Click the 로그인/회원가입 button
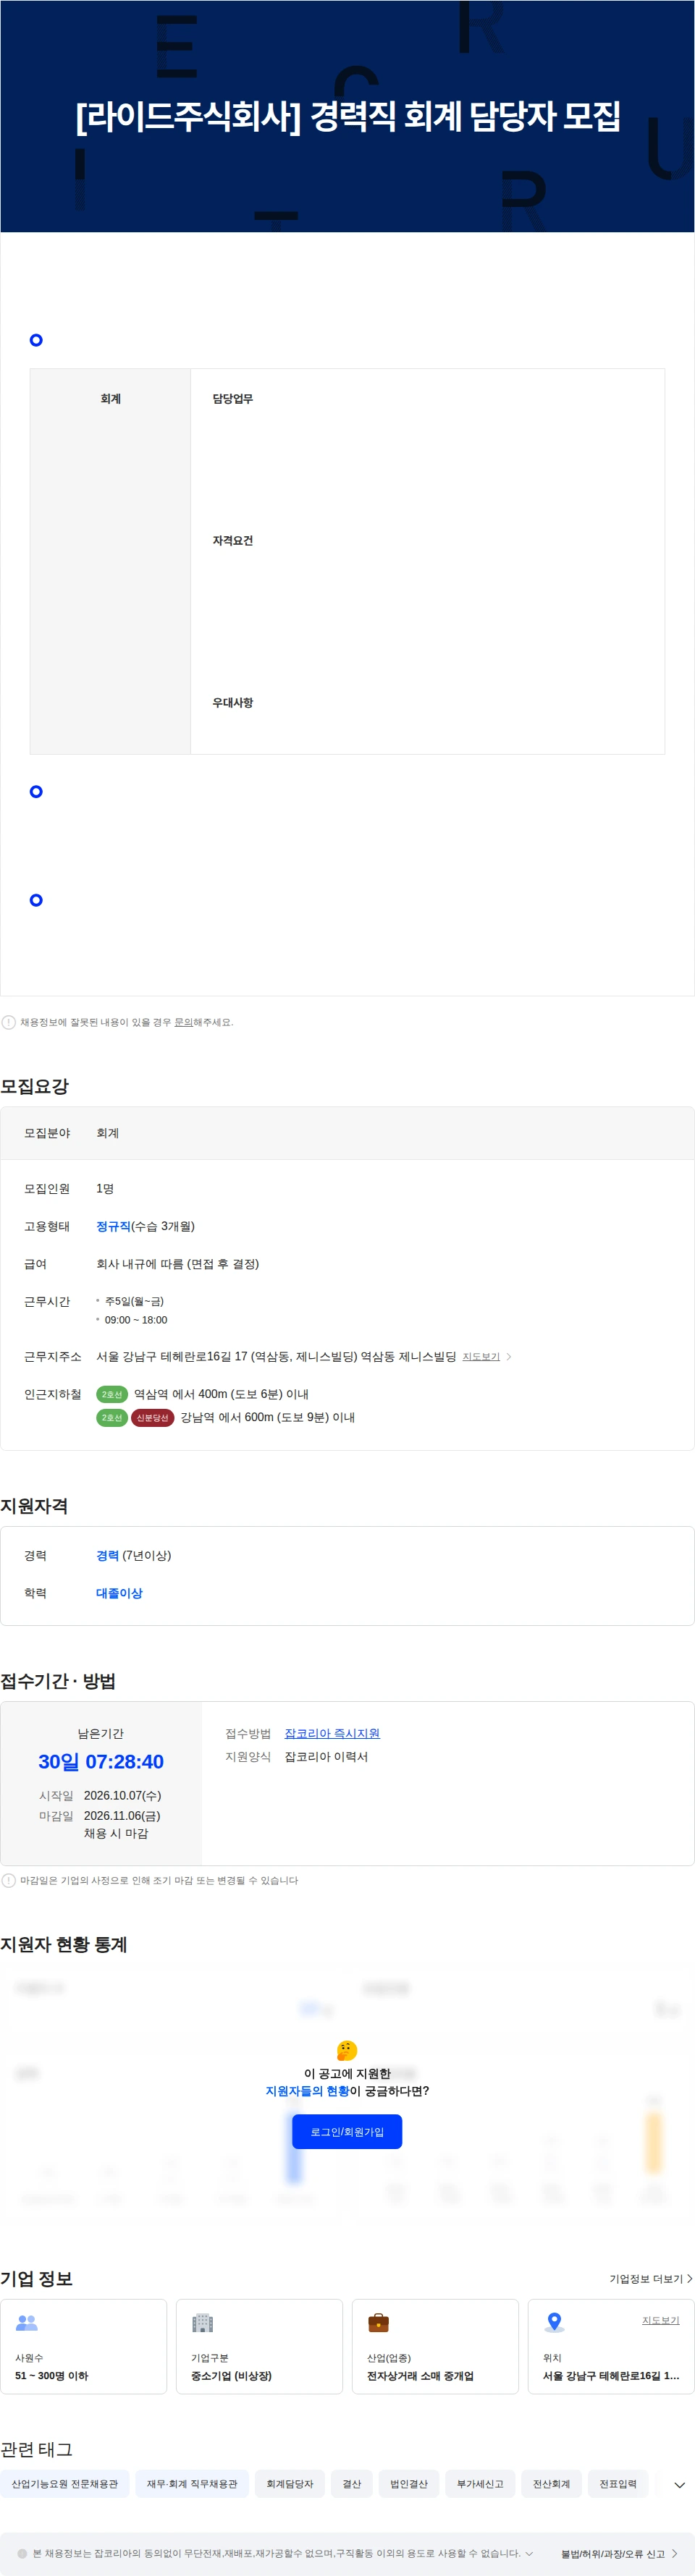This screenshot has height=2576, width=695. point(347,2132)
